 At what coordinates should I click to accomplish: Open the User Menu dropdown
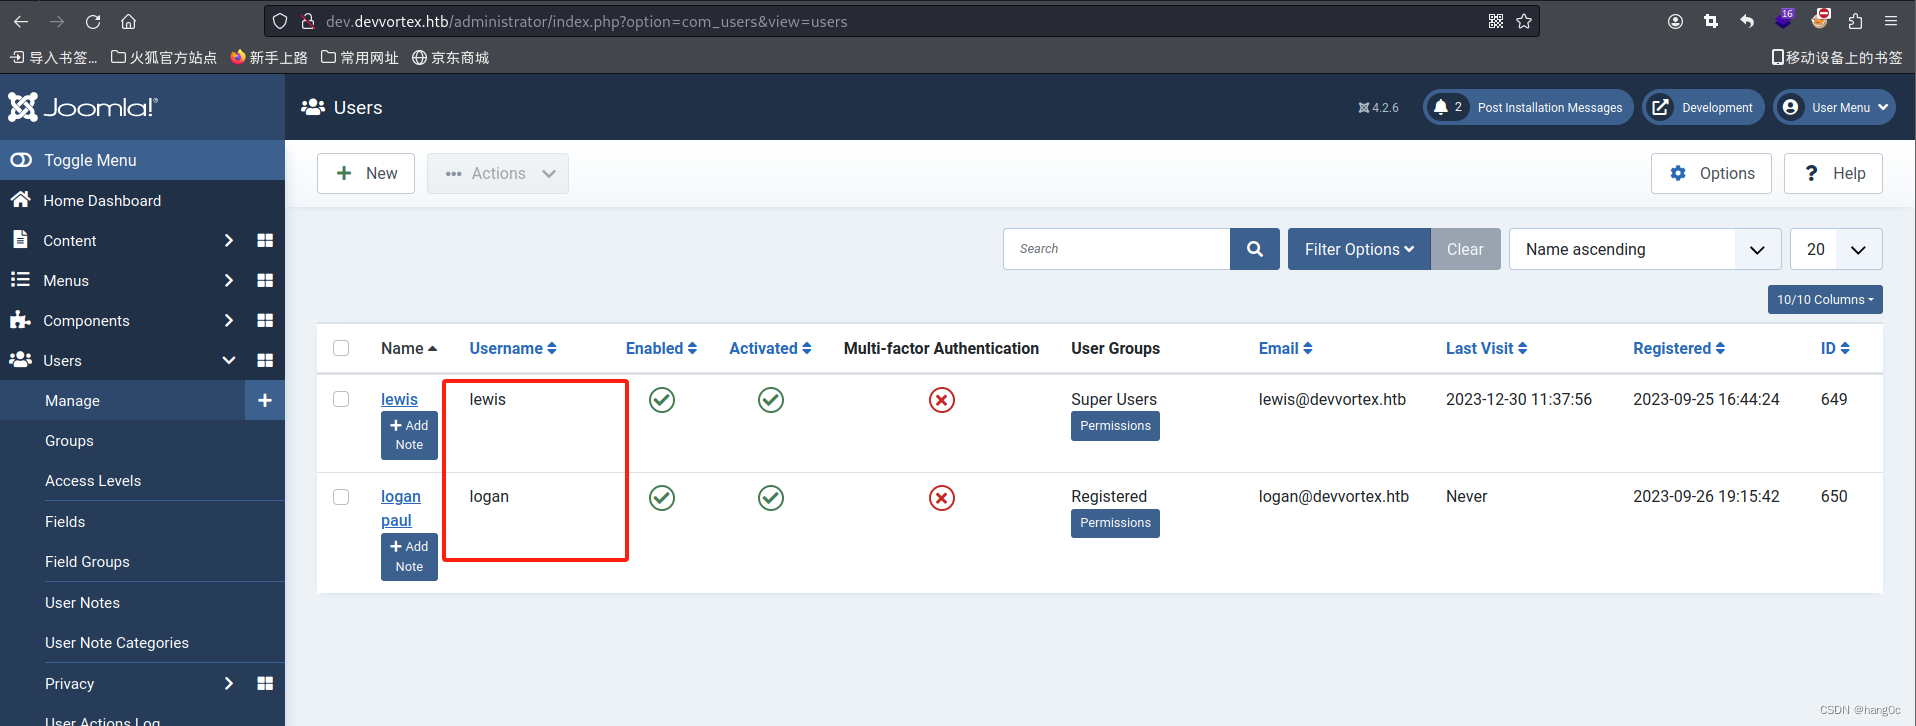pyautogui.click(x=1834, y=107)
